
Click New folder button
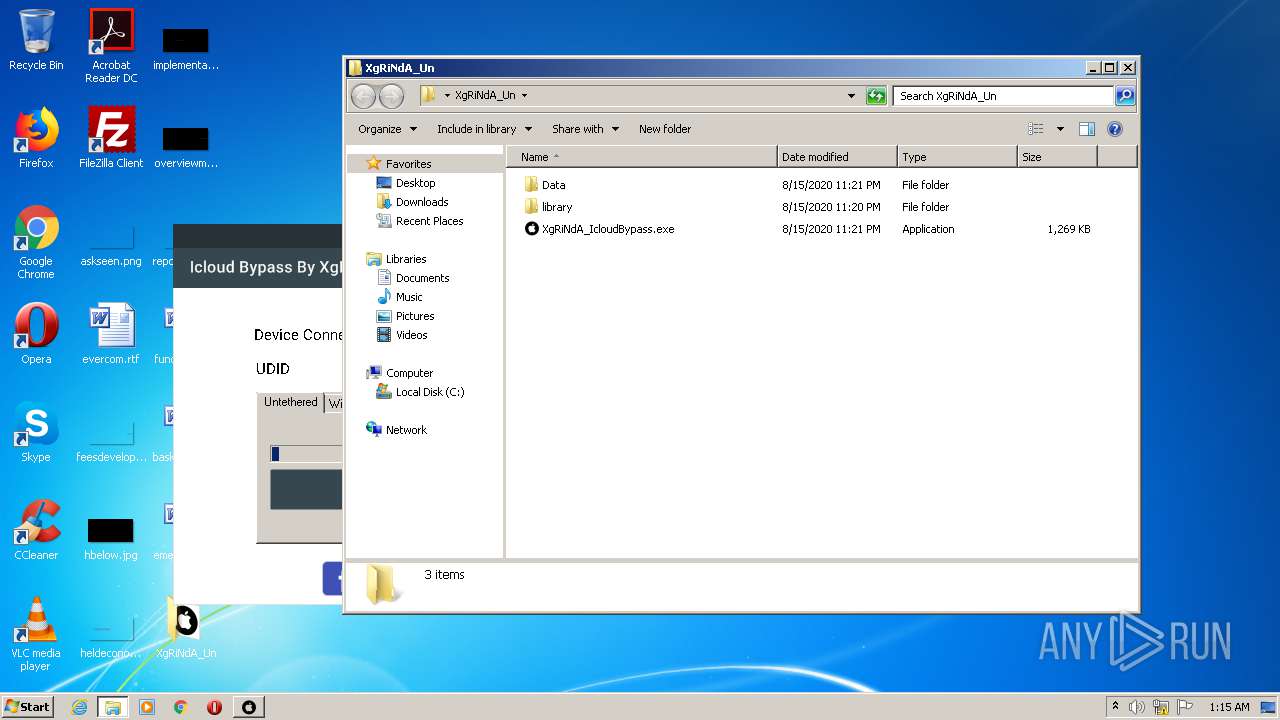(x=665, y=129)
